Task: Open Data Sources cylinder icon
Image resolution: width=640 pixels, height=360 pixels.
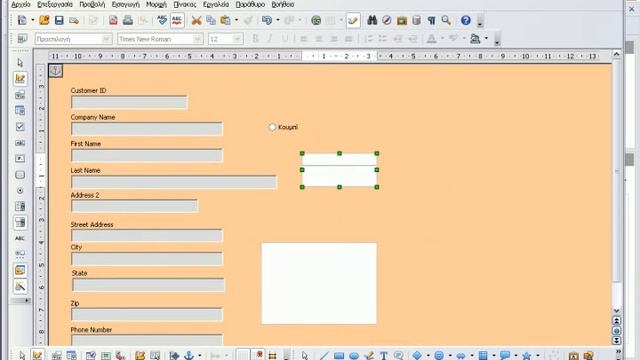Action: coord(416,20)
